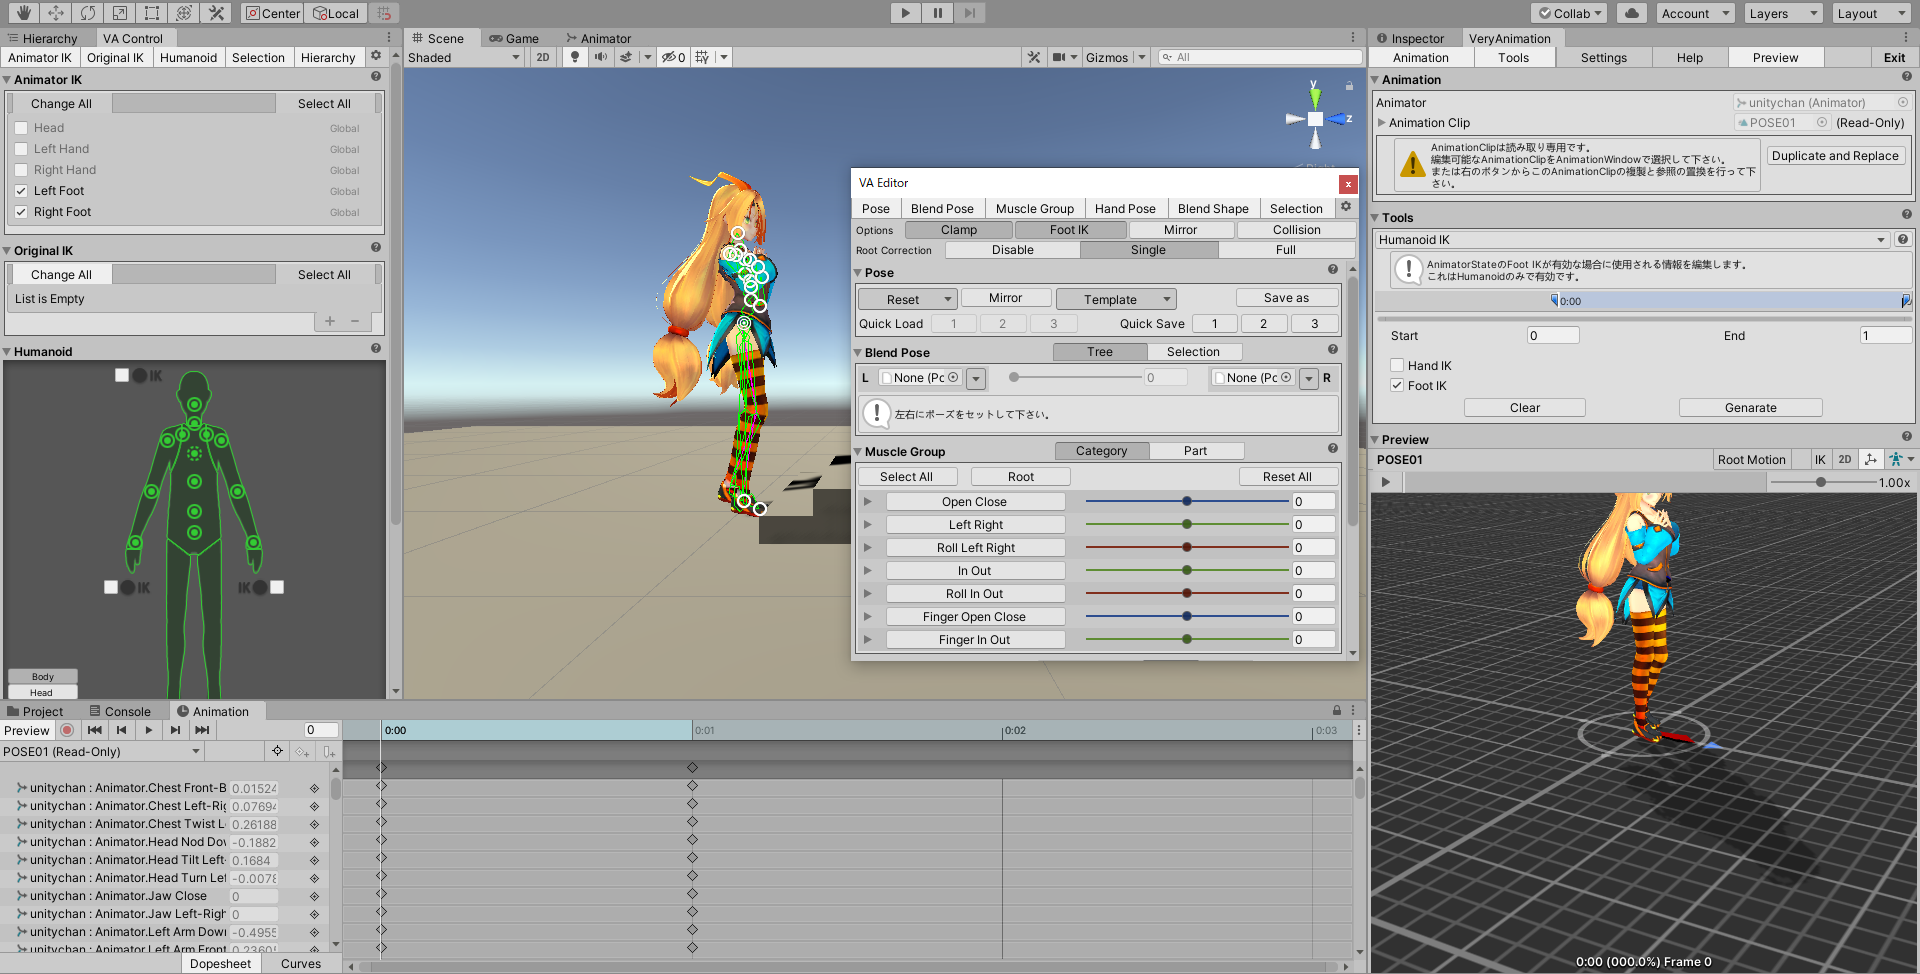Select the Move tool

[x=56, y=13]
